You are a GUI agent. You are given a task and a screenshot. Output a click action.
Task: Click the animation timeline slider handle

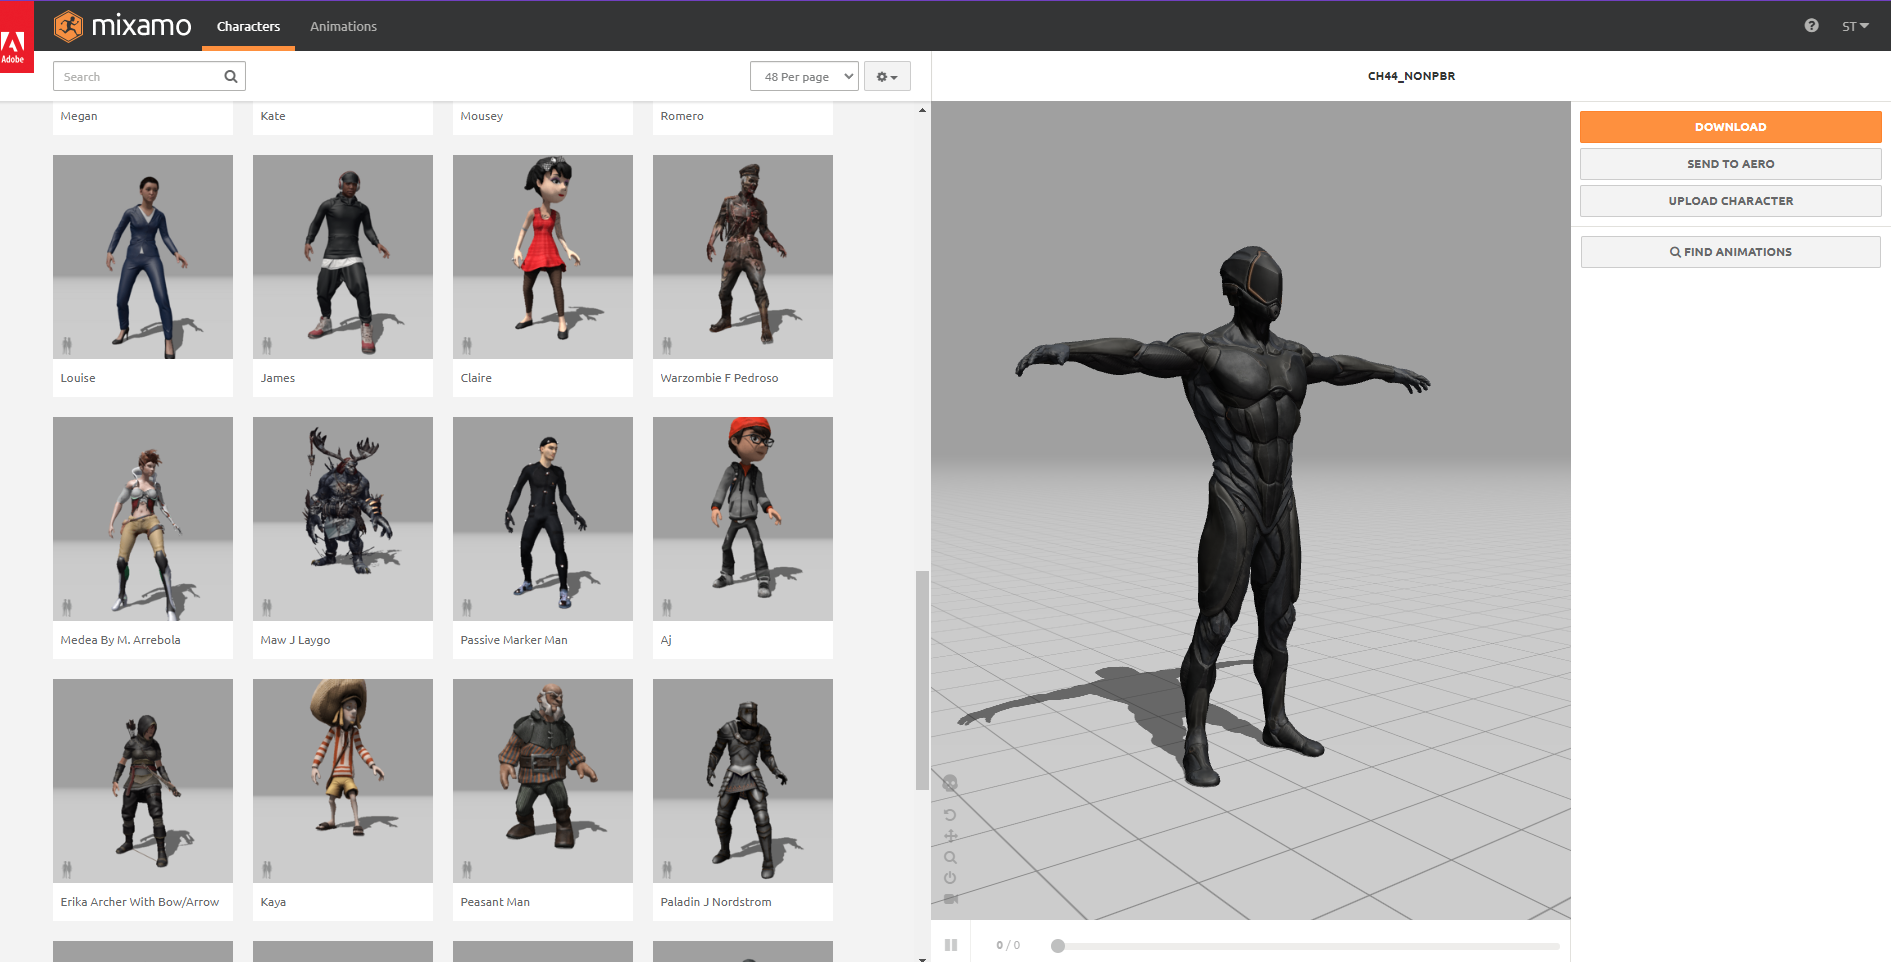coord(1058,946)
